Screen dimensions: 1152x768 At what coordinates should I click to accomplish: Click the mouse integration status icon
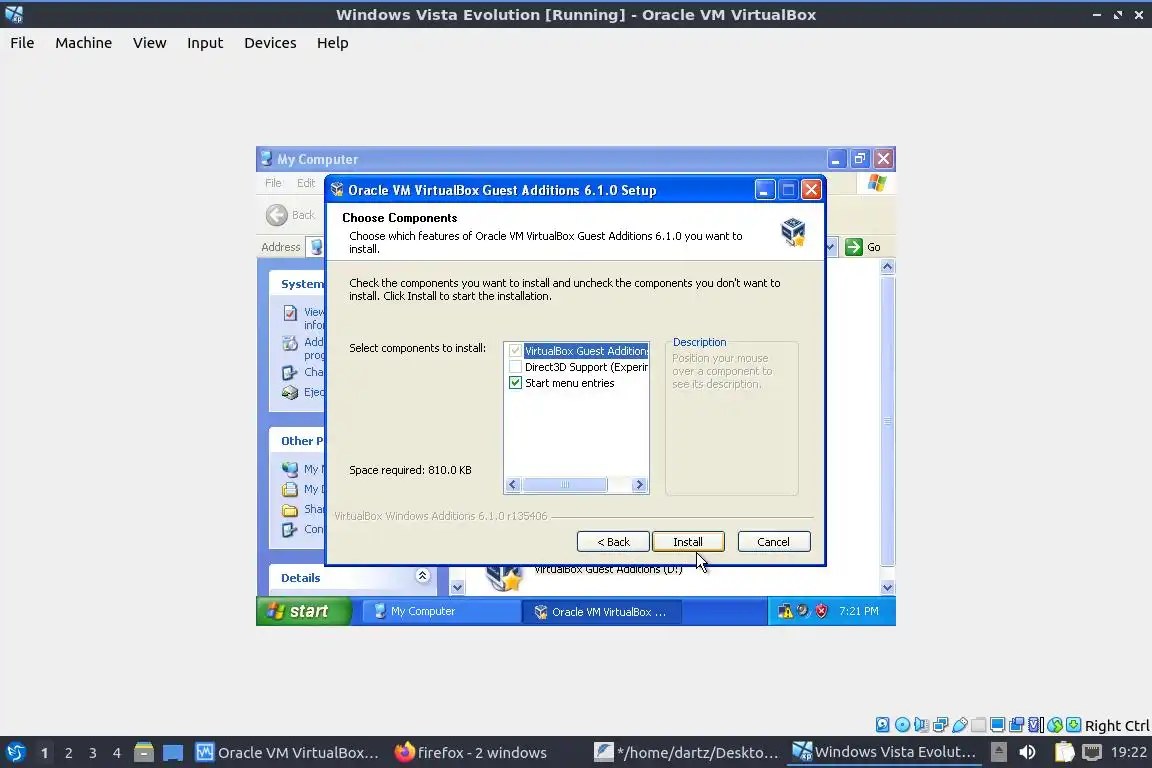click(x=1055, y=725)
